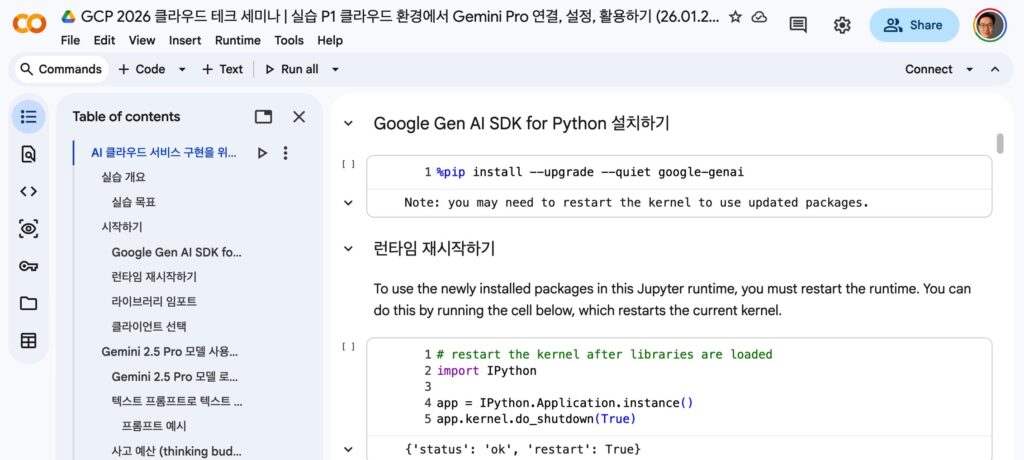Open Code snippets sidebar icon
The width and height of the screenshot is (1024, 460).
click(28, 191)
